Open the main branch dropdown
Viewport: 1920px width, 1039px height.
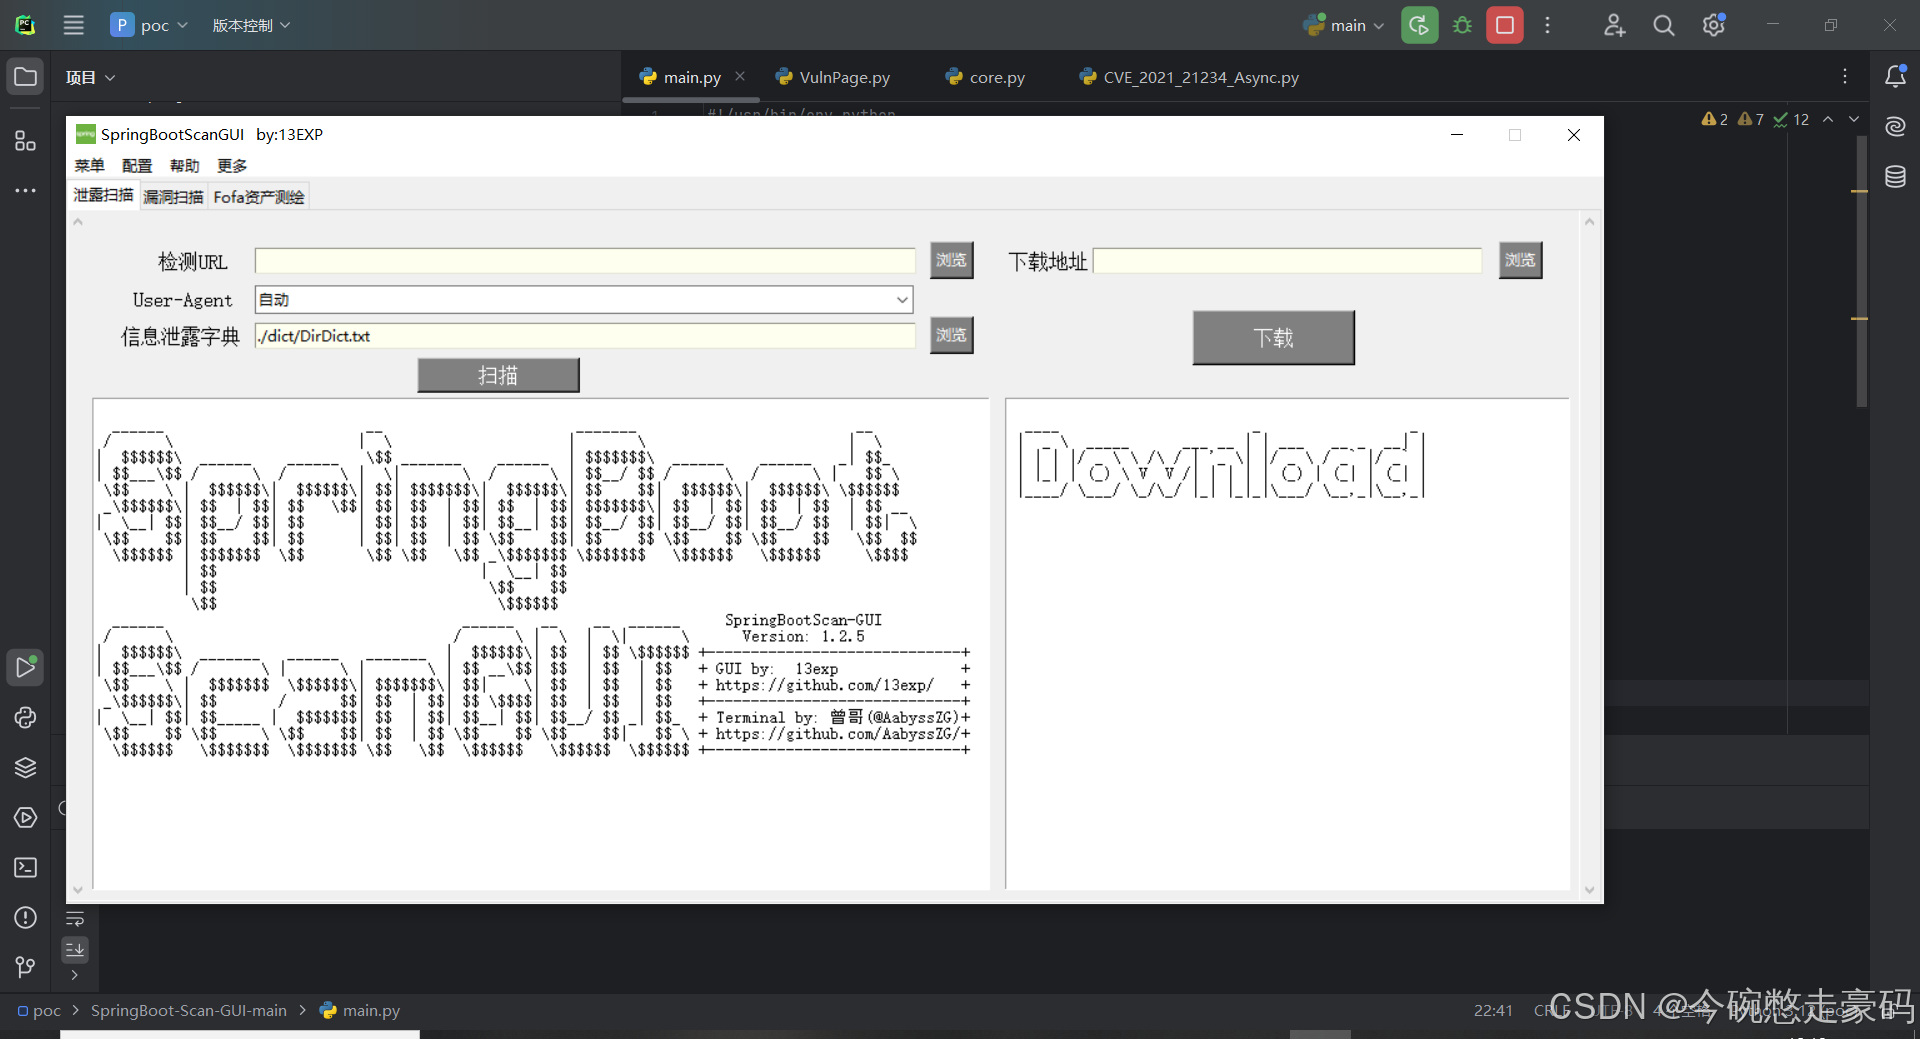[1345, 25]
